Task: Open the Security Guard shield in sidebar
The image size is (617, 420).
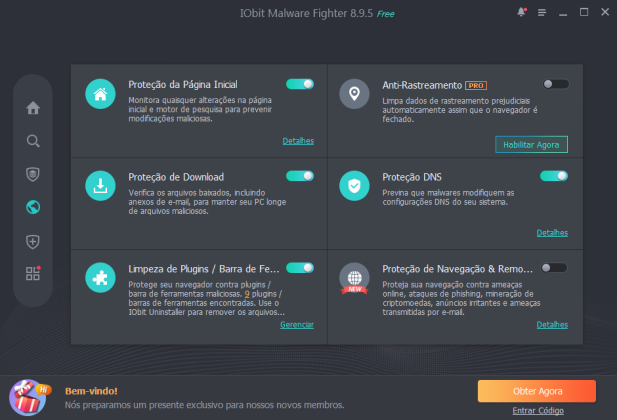Action: click(33, 174)
